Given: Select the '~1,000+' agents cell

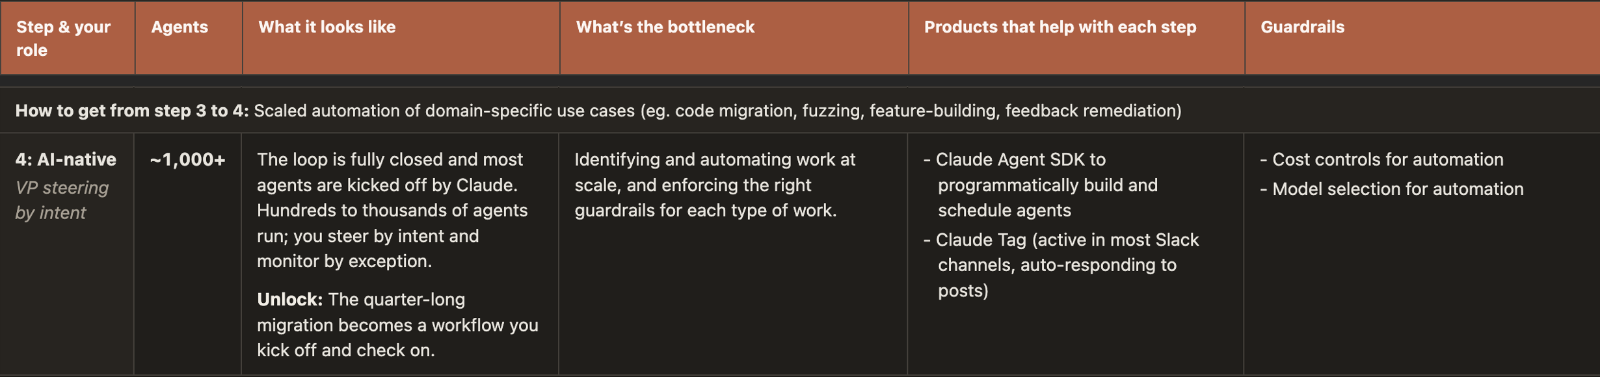Looking at the screenshot, I should pos(188,160).
